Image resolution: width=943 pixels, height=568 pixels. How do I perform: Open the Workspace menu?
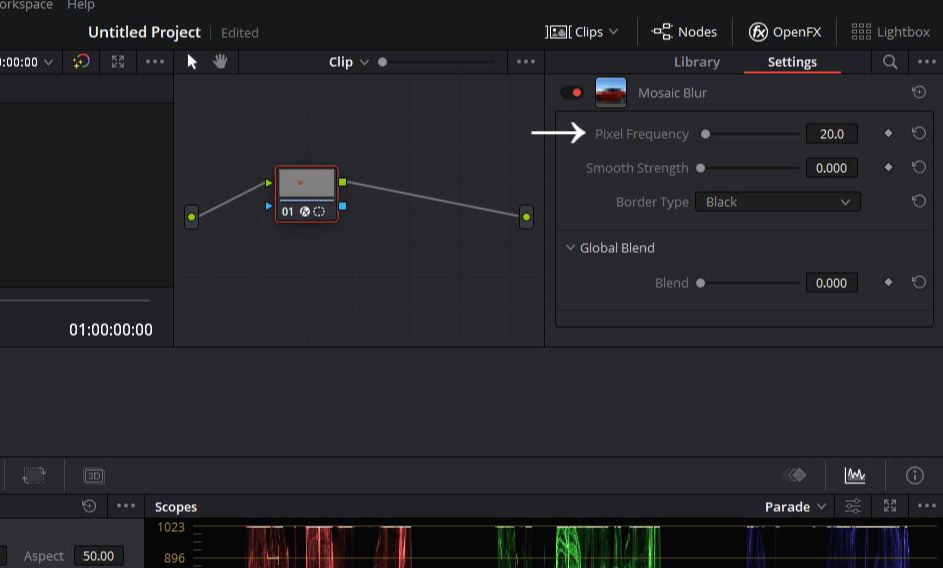pos(26,5)
